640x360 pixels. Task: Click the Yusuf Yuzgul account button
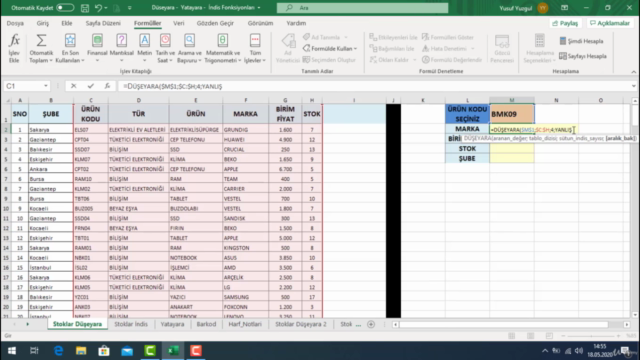click(524, 8)
